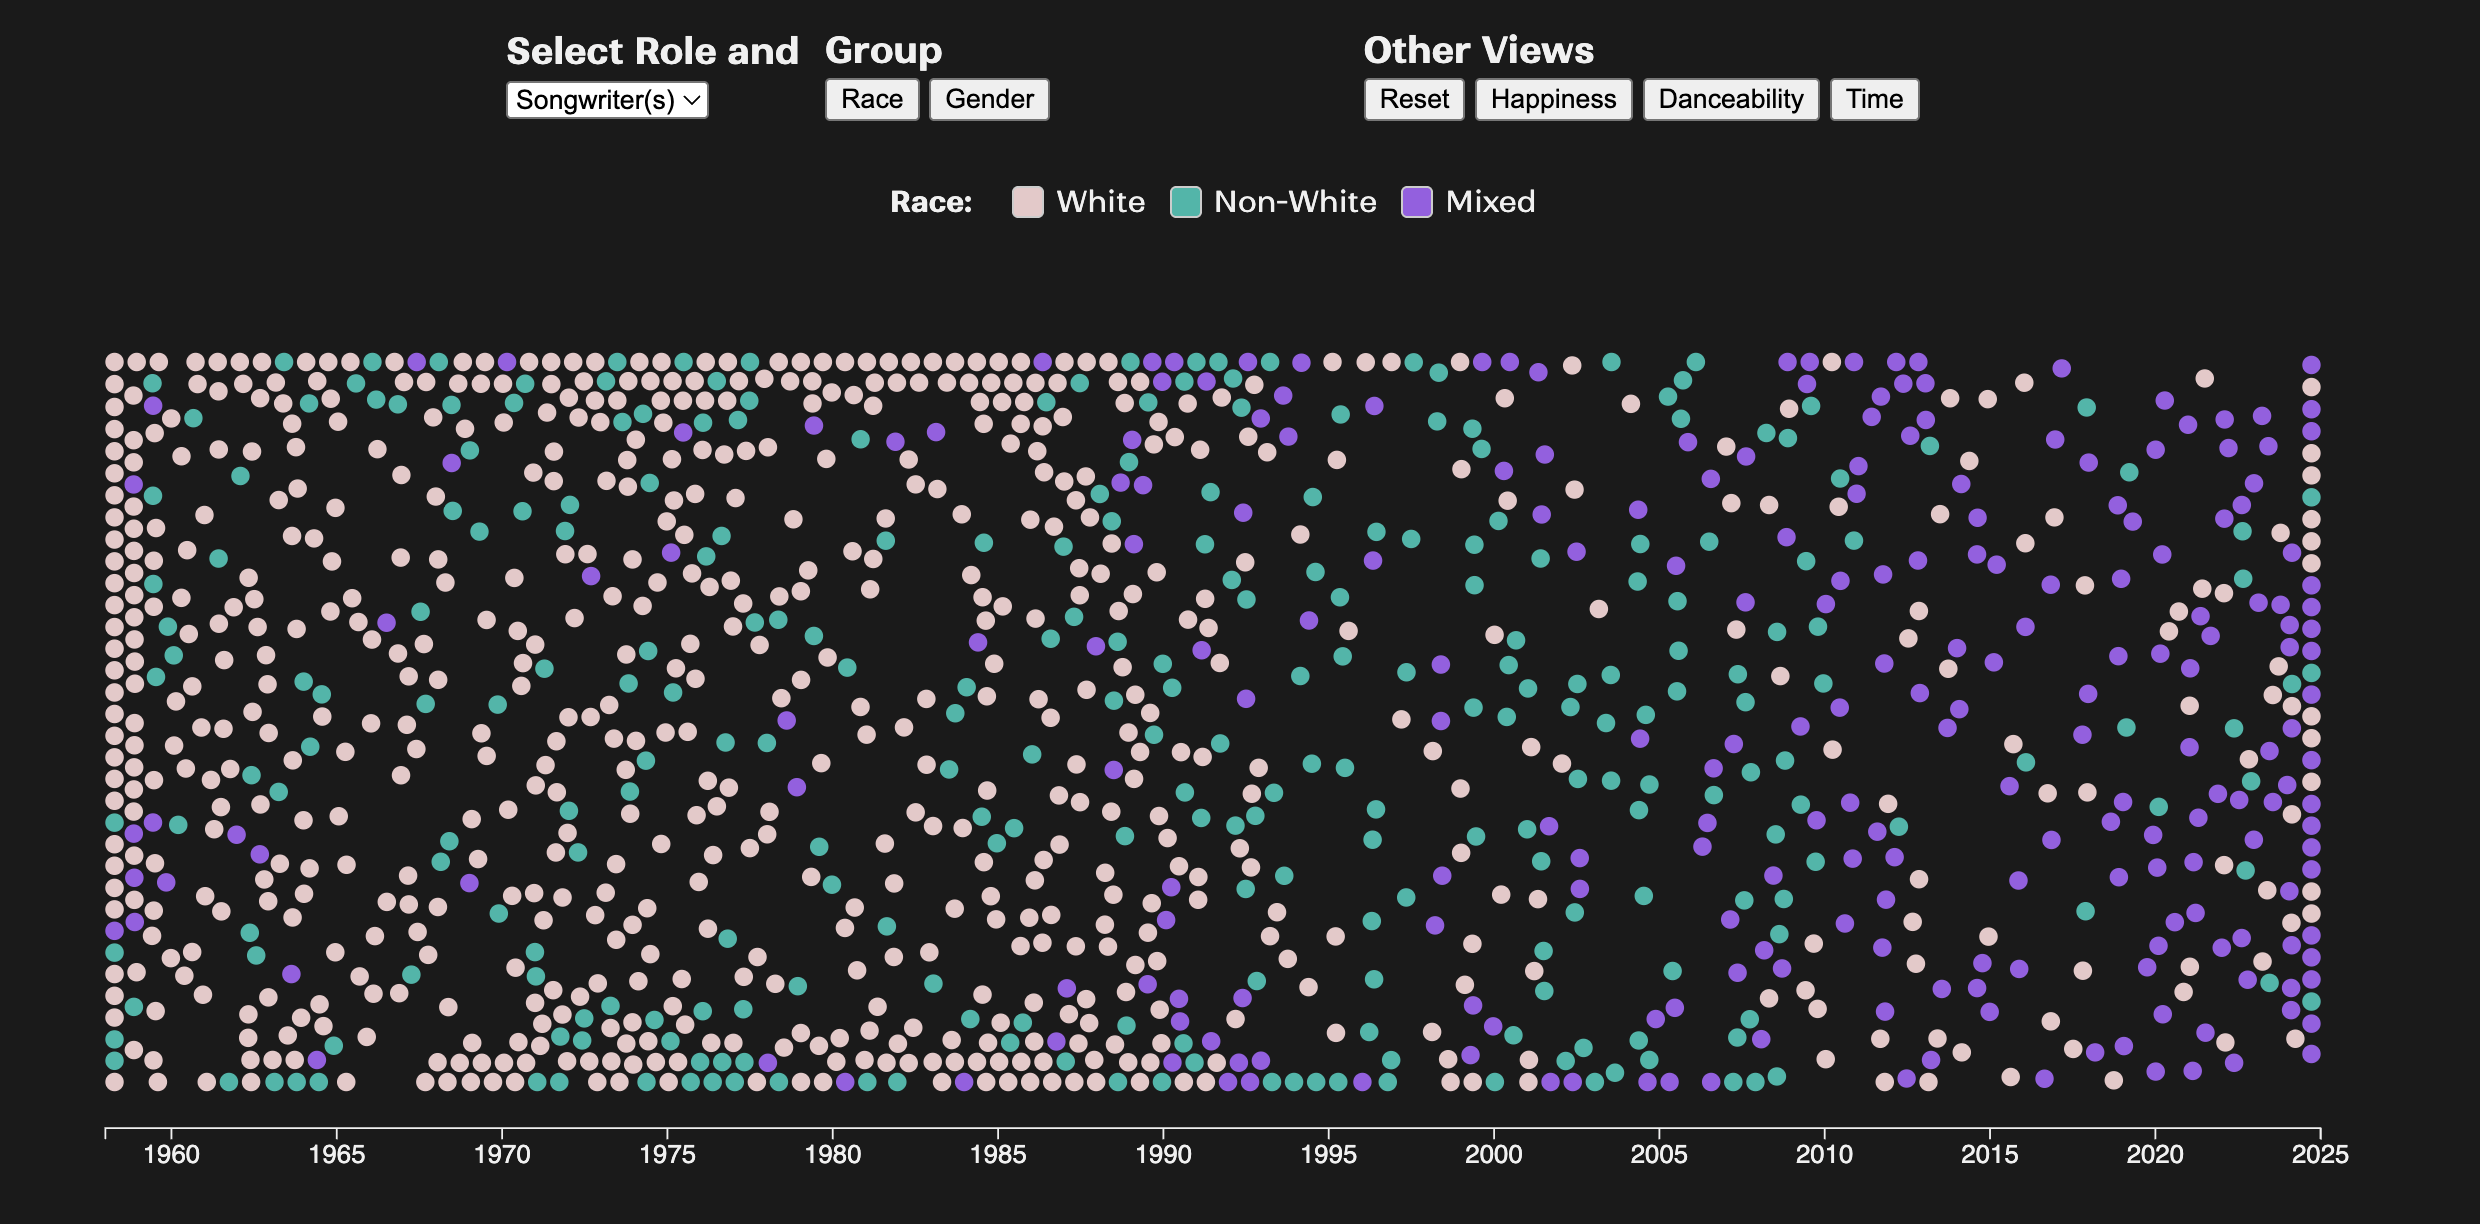Image resolution: width=2480 pixels, height=1224 pixels.
Task: Click the 1985 axis tick label
Action: [x=998, y=1154]
